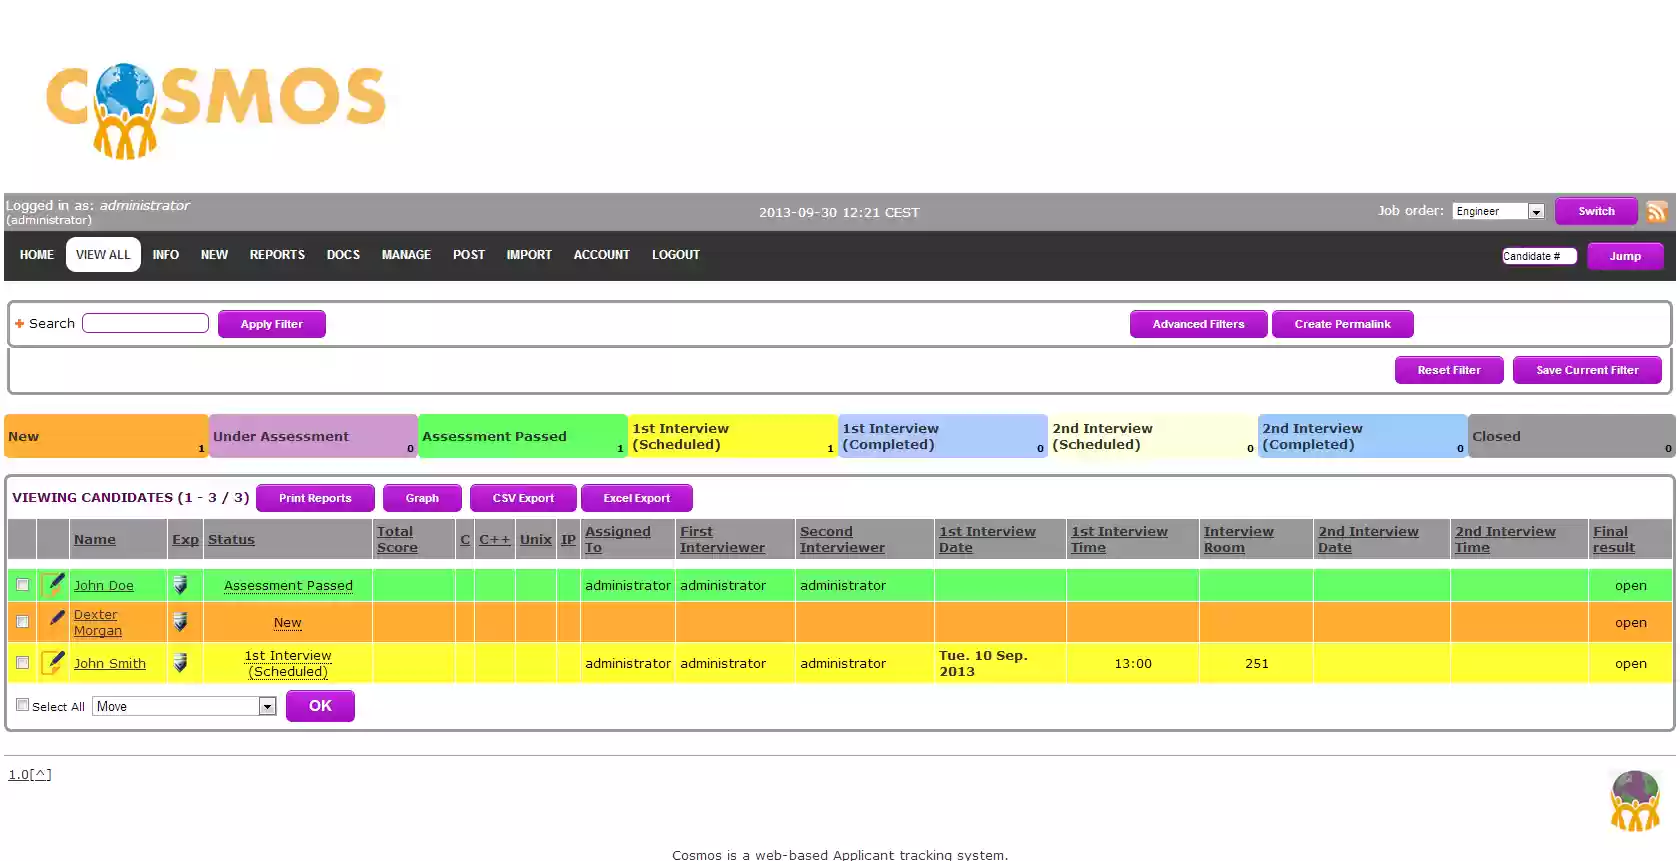This screenshot has height=861, width=1680.
Task: Filter by gray Closed tile
Action: pyautogui.click(x=1572, y=436)
